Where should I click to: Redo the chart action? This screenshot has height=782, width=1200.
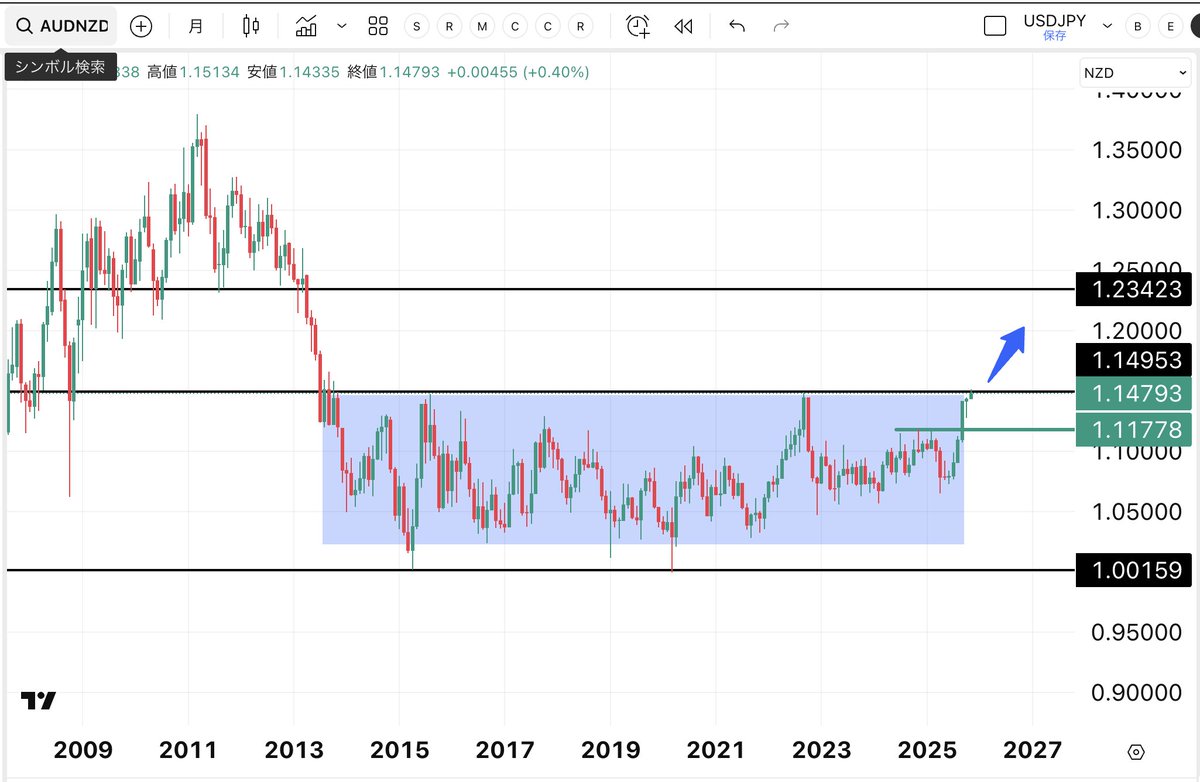[782, 27]
